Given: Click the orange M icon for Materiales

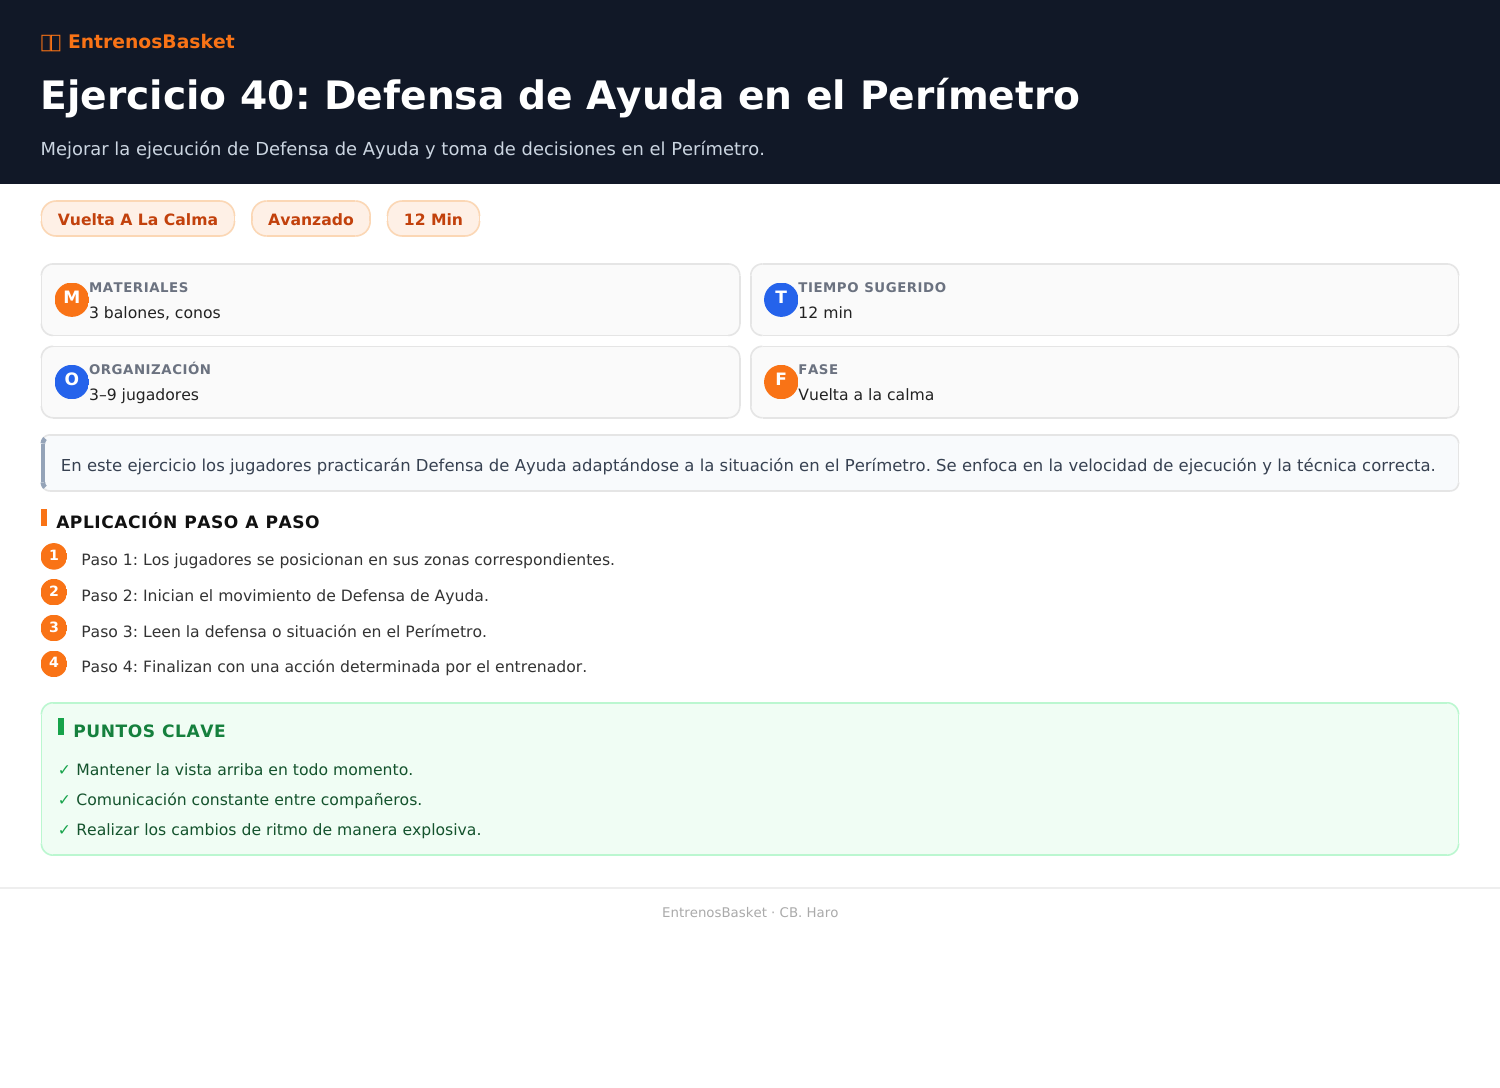Looking at the screenshot, I should click(x=72, y=299).
